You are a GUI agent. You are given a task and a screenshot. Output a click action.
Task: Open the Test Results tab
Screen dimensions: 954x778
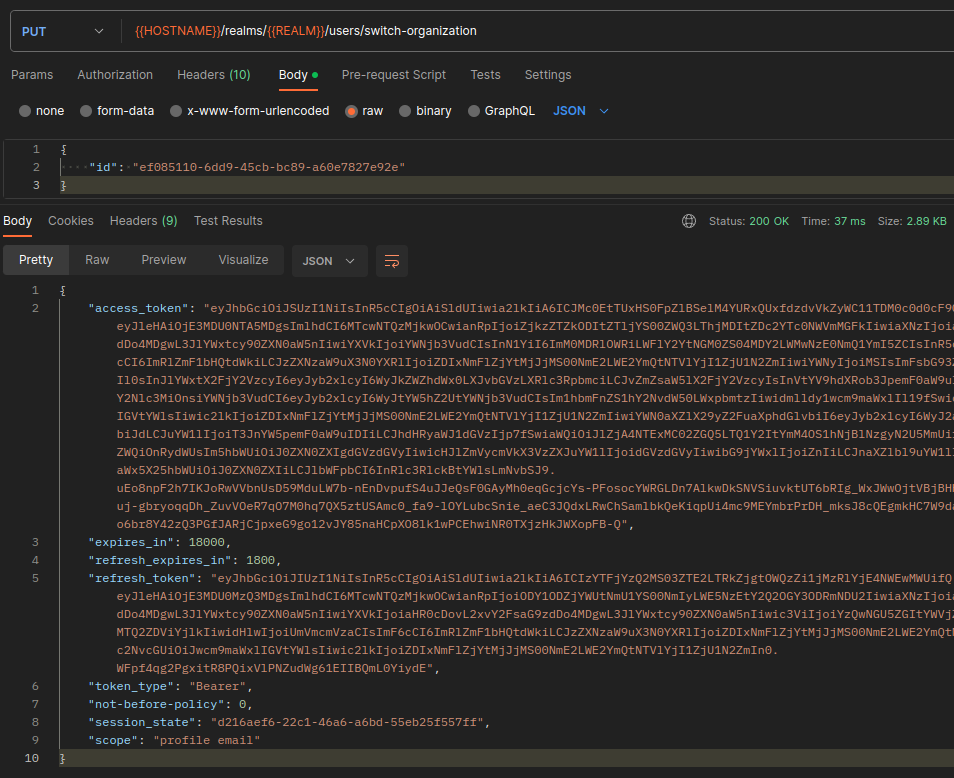[x=228, y=221]
